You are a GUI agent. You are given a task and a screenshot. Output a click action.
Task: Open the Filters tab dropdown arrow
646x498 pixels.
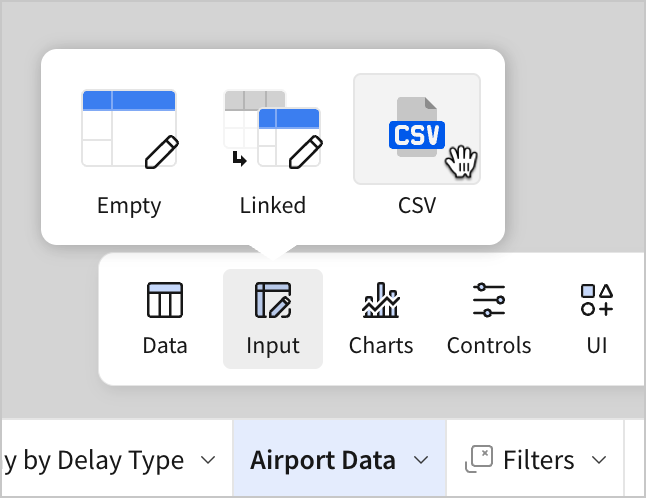(x=600, y=460)
